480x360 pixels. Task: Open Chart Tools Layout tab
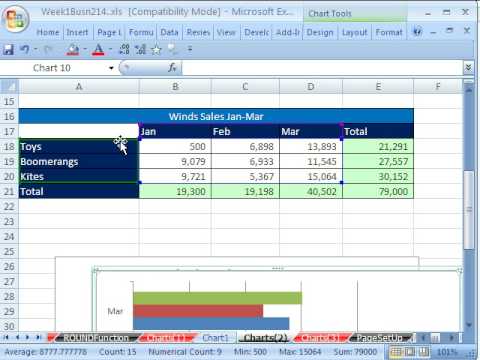click(354, 32)
